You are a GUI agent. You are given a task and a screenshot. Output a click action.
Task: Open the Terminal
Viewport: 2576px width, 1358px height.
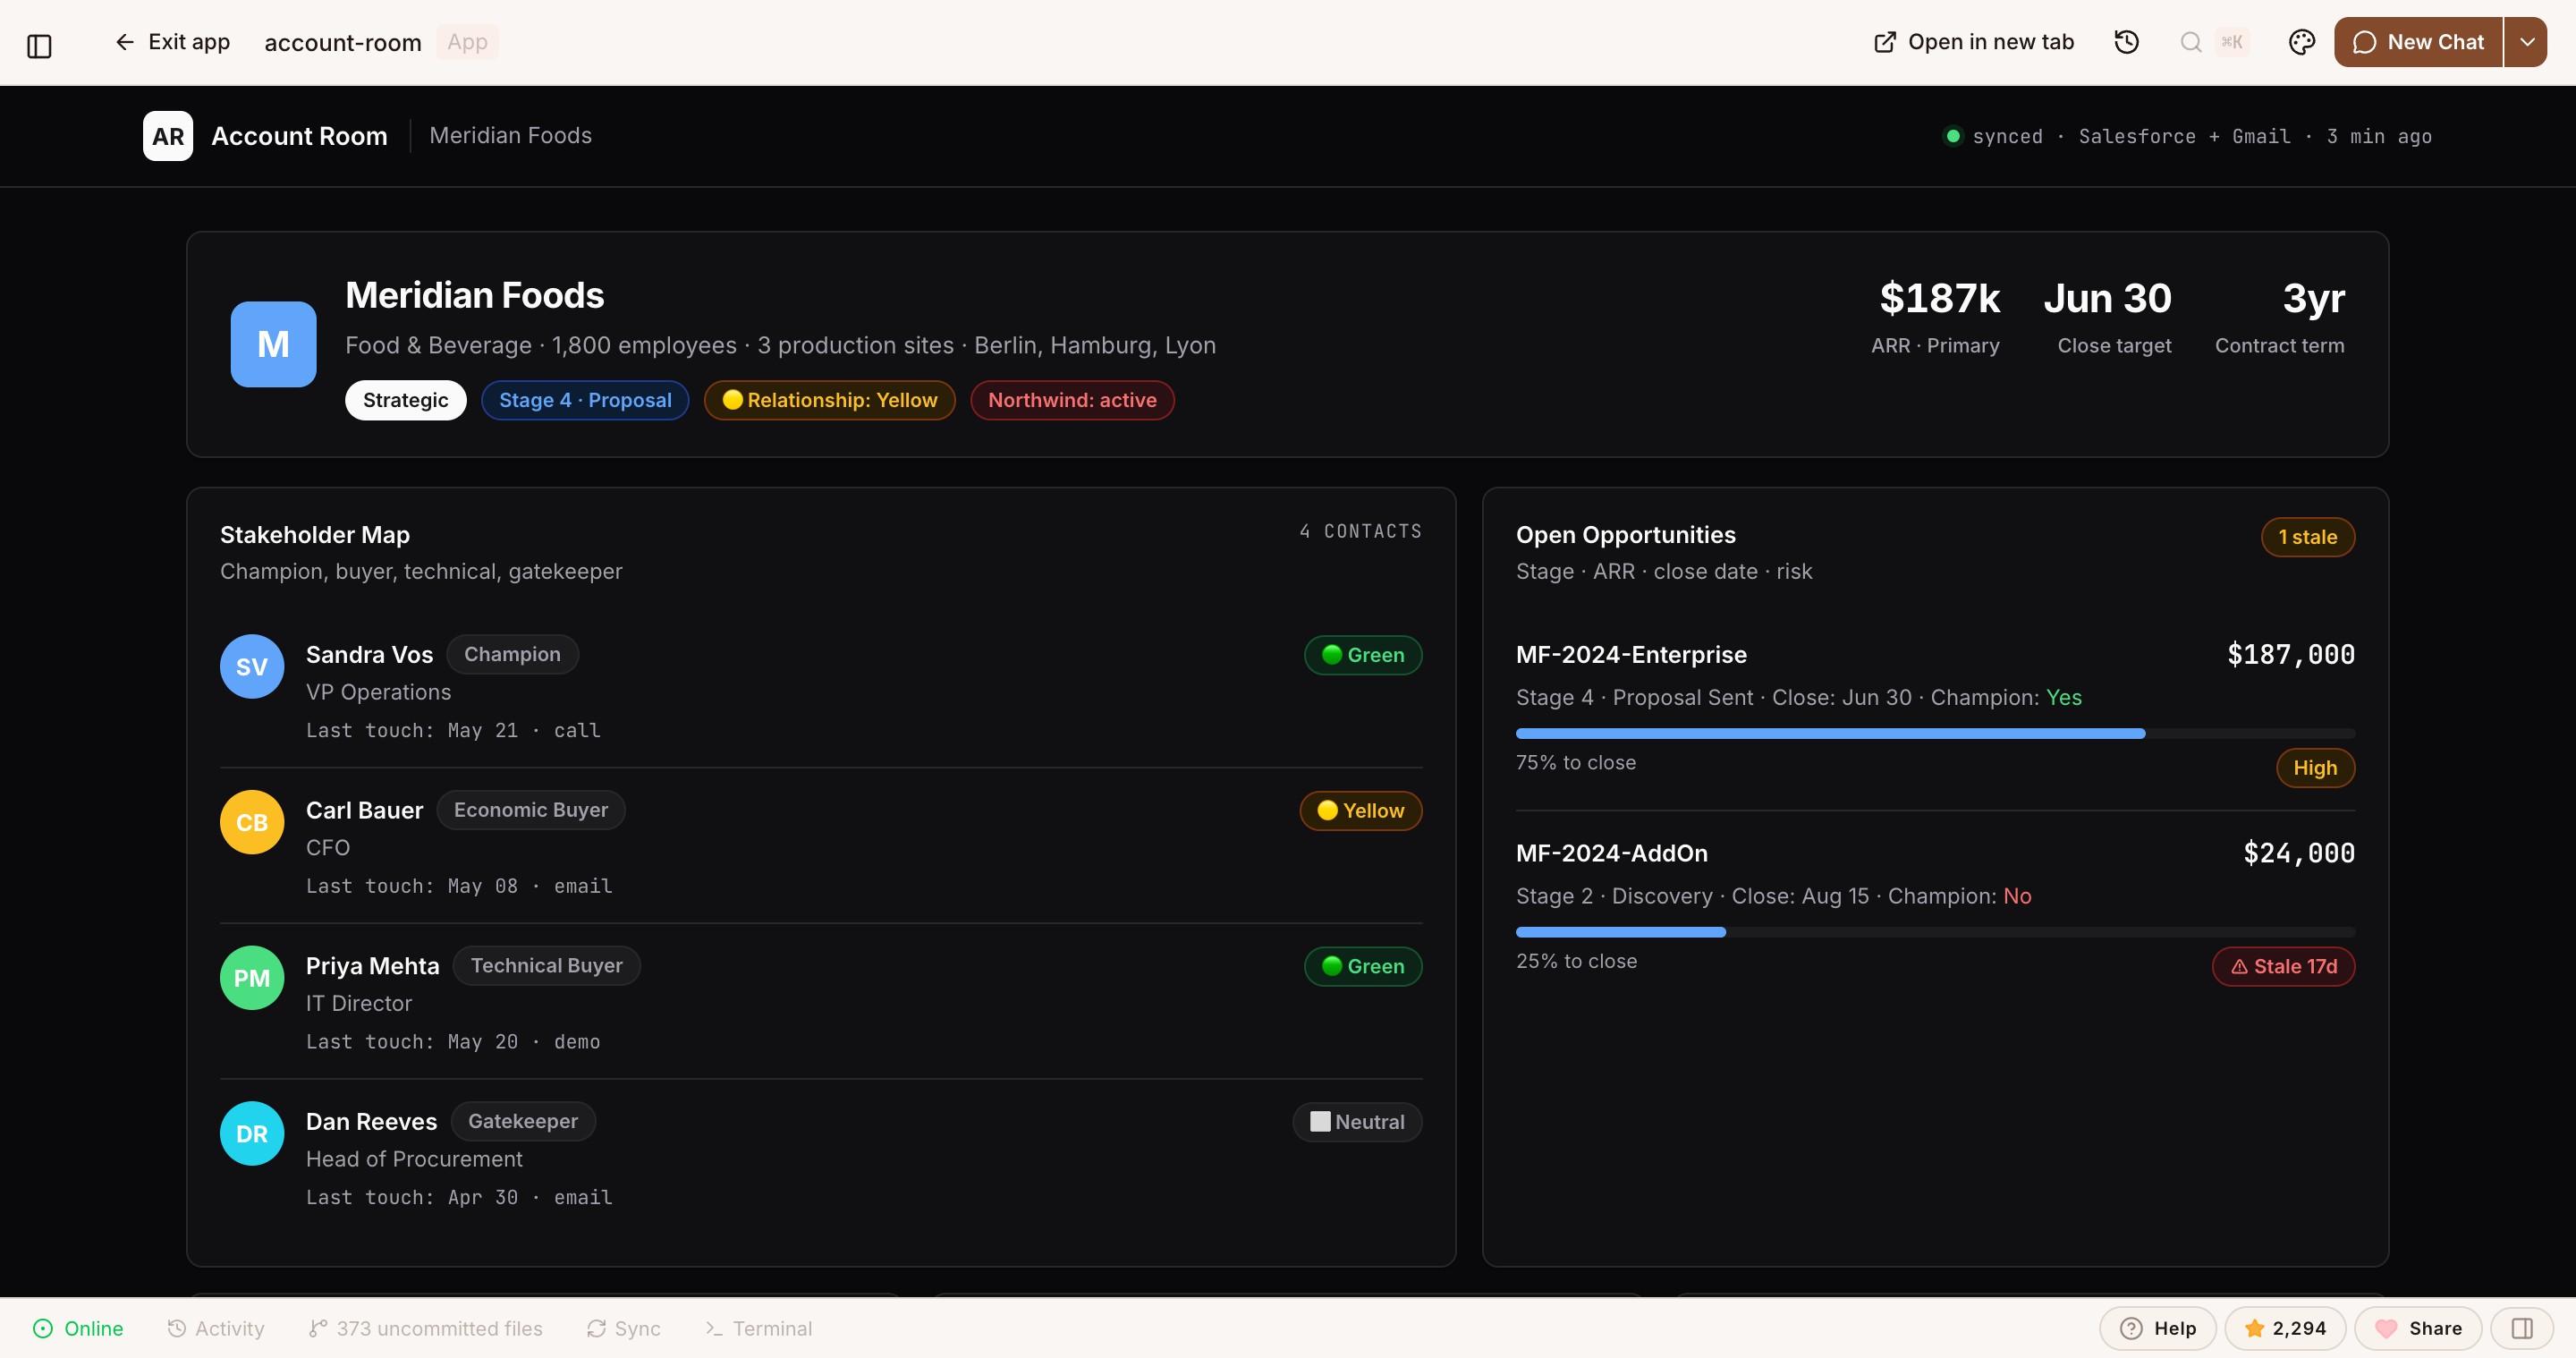759,1329
